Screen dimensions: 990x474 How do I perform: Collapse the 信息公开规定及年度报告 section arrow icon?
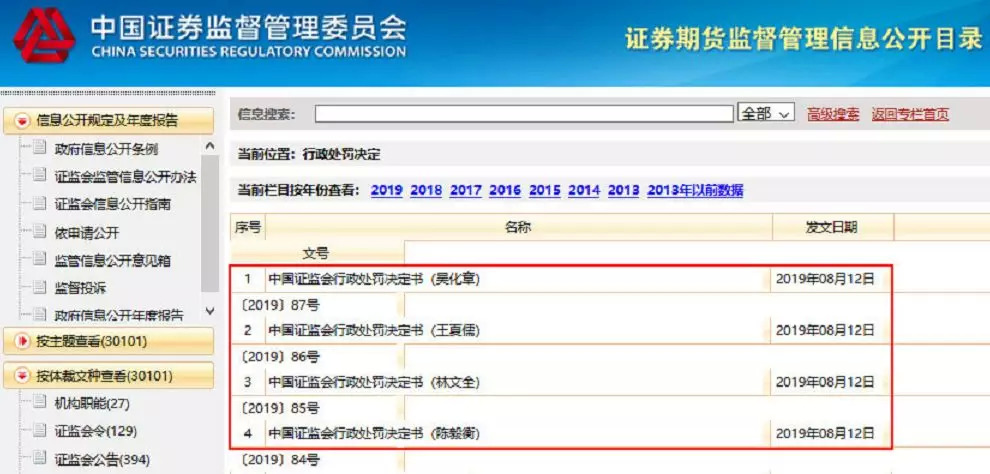point(23,121)
